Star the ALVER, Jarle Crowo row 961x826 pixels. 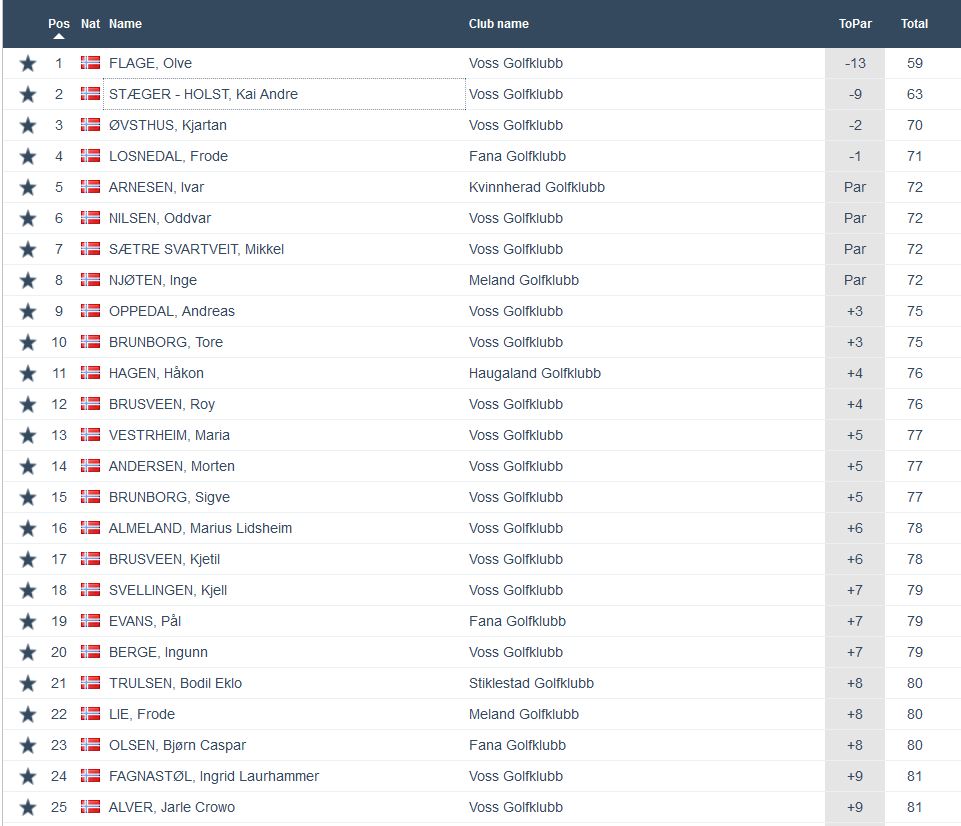point(28,808)
